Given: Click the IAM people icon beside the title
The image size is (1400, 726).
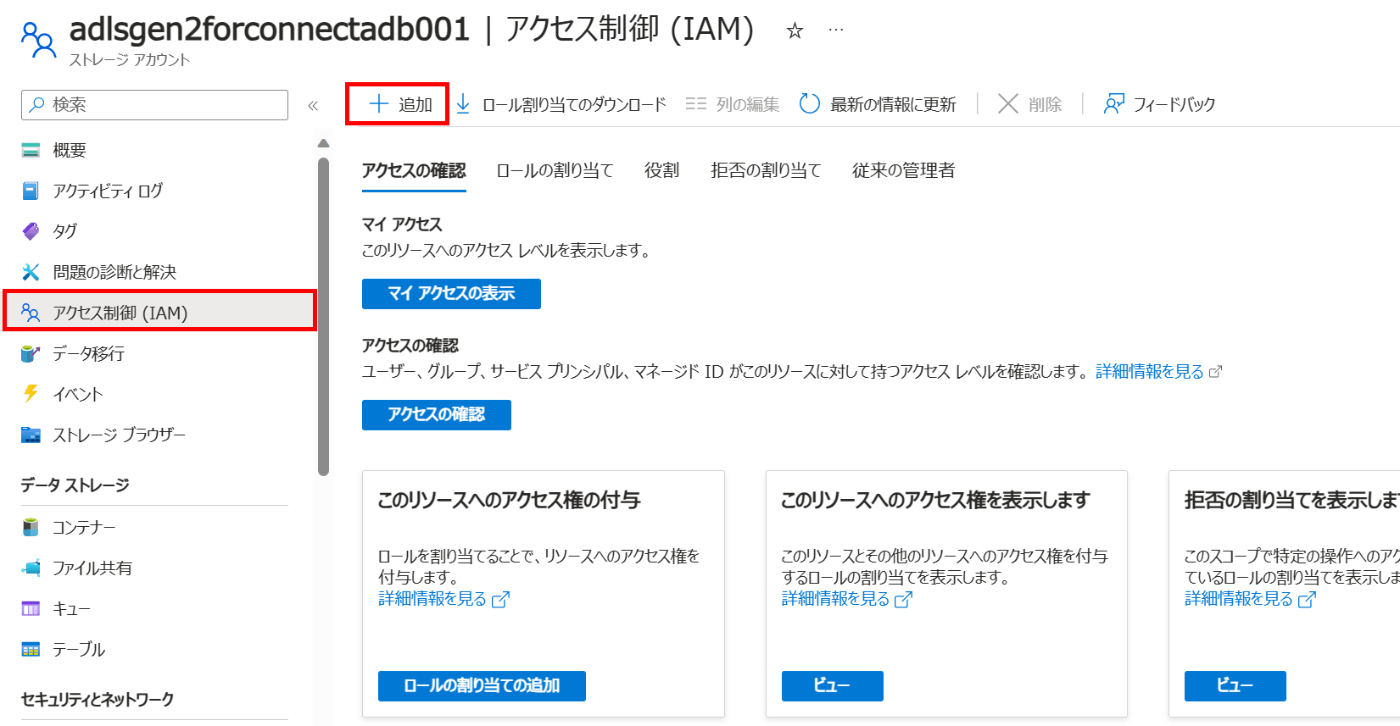Looking at the screenshot, I should (39, 39).
